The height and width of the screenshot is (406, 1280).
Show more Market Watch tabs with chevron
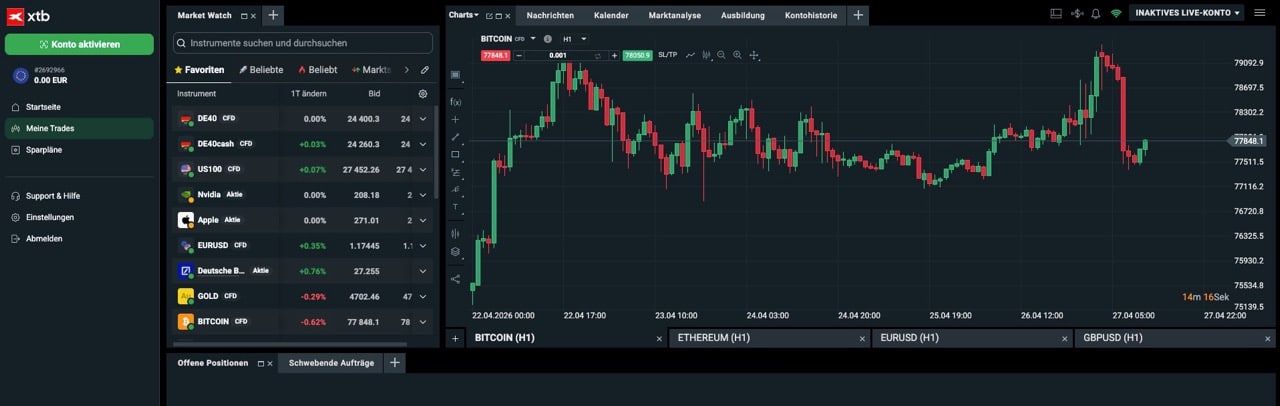(406, 70)
